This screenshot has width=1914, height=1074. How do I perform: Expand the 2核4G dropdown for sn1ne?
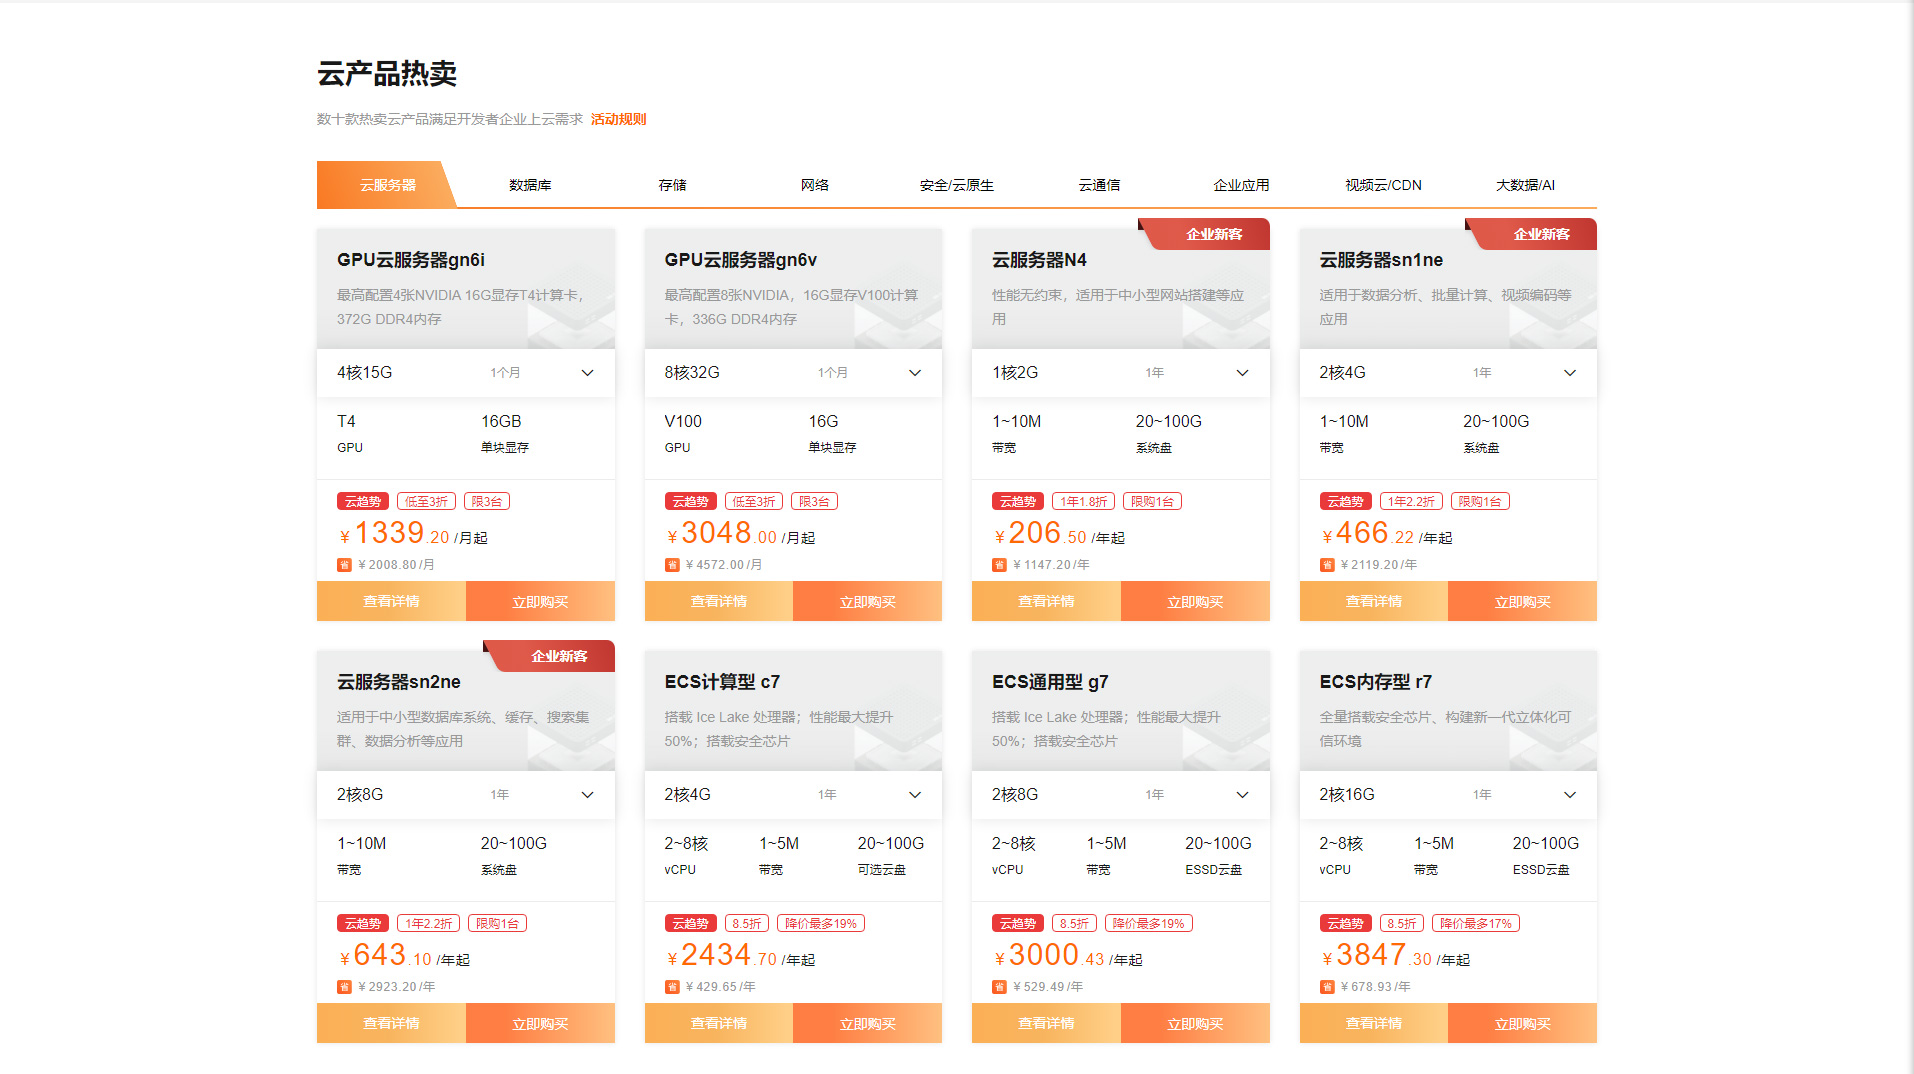coord(1448,373)
